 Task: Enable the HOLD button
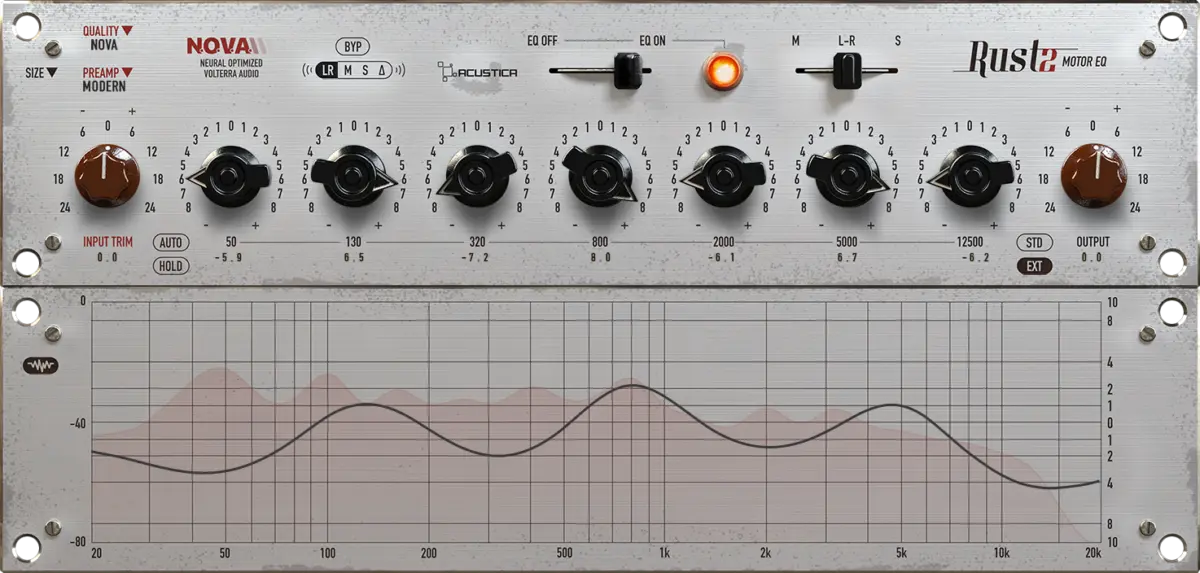point(170,266)
